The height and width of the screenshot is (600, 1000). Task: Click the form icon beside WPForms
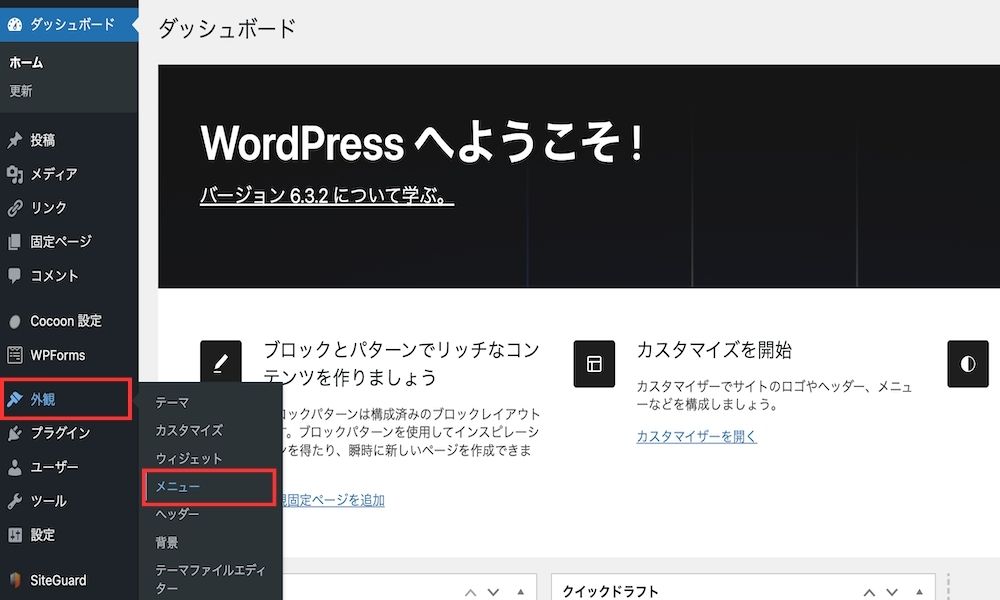(x=15, y=355)
